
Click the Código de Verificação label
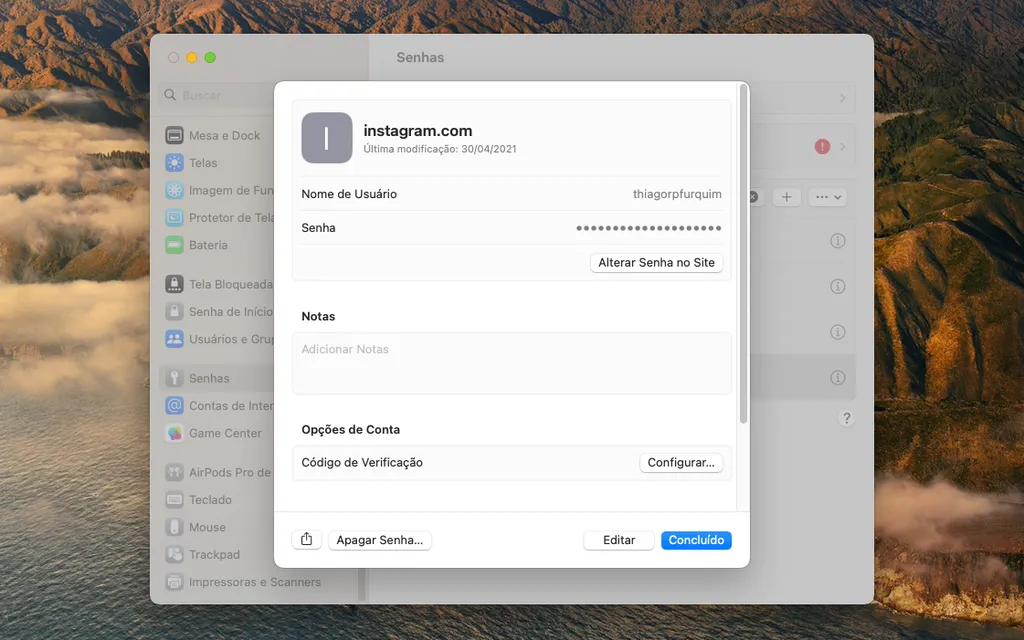(362, 462)
